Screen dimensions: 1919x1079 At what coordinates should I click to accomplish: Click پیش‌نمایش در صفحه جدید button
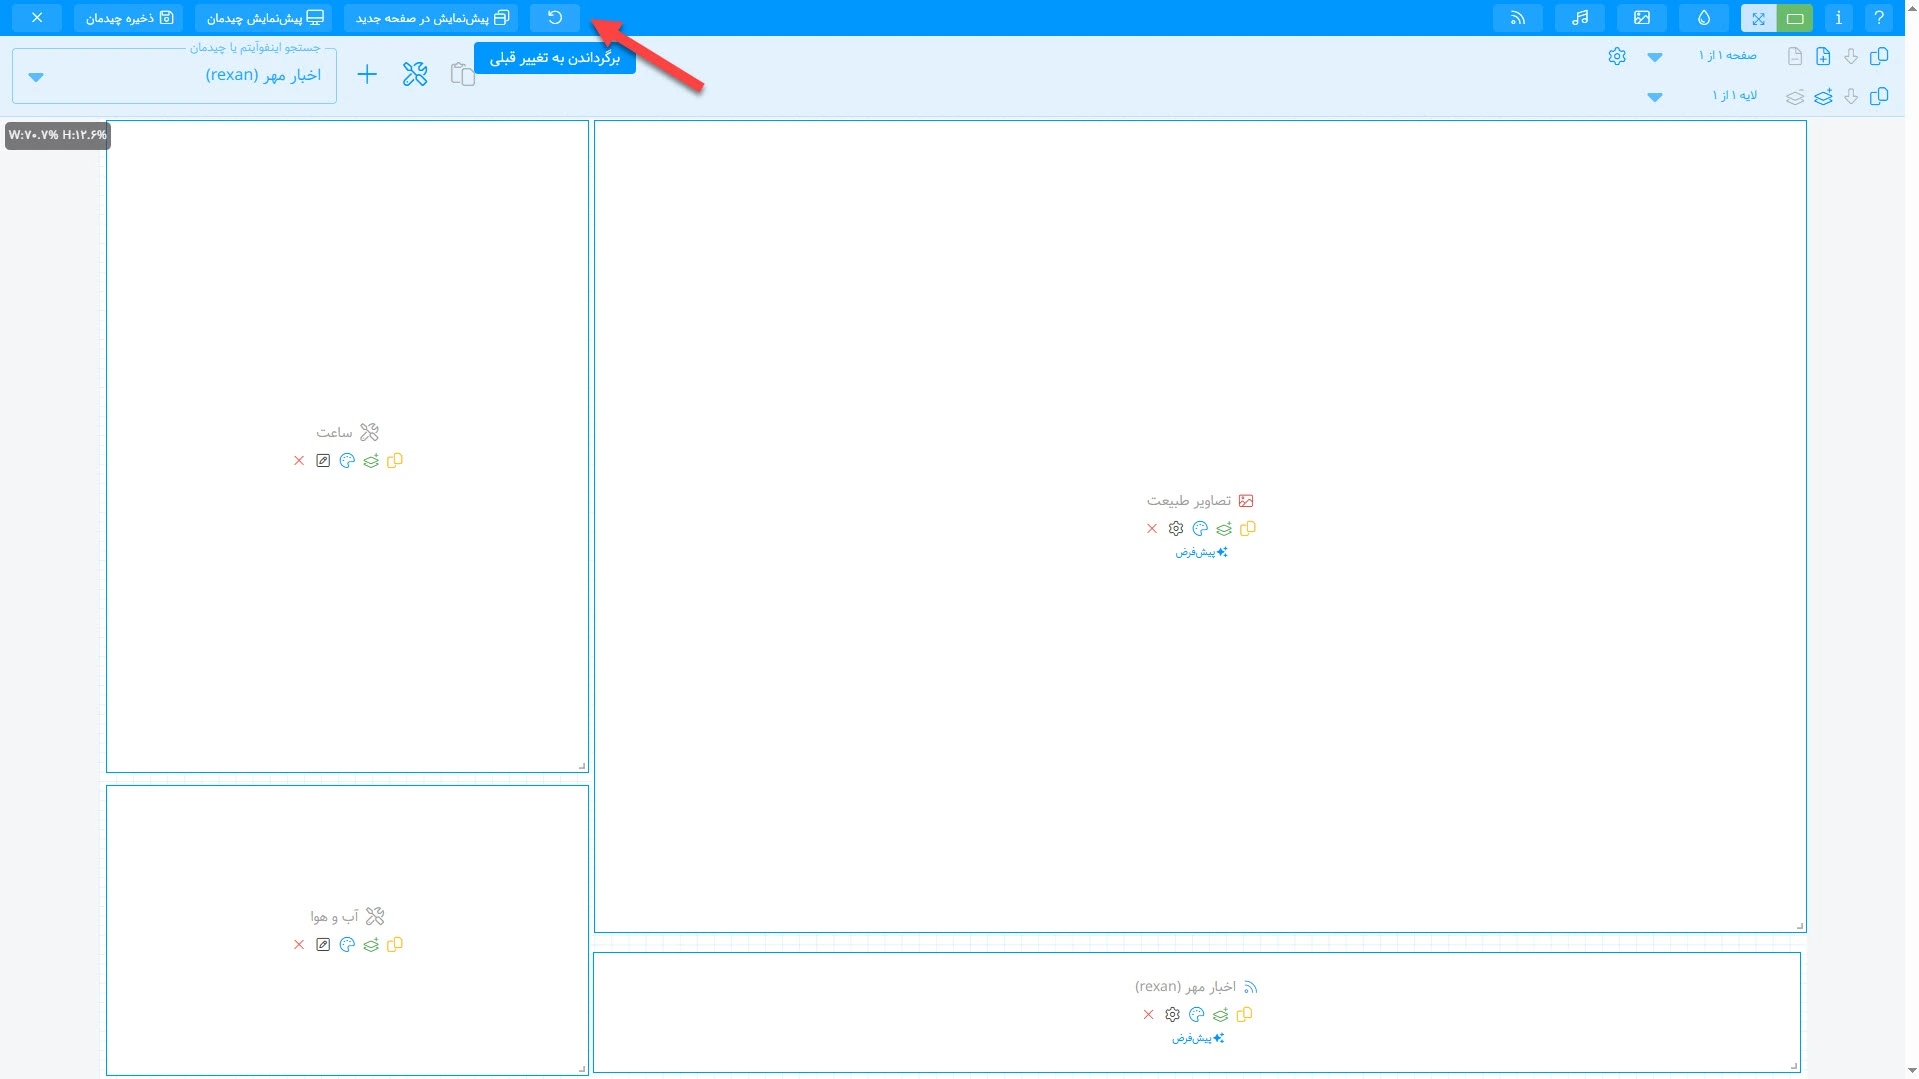coord(432,18)
